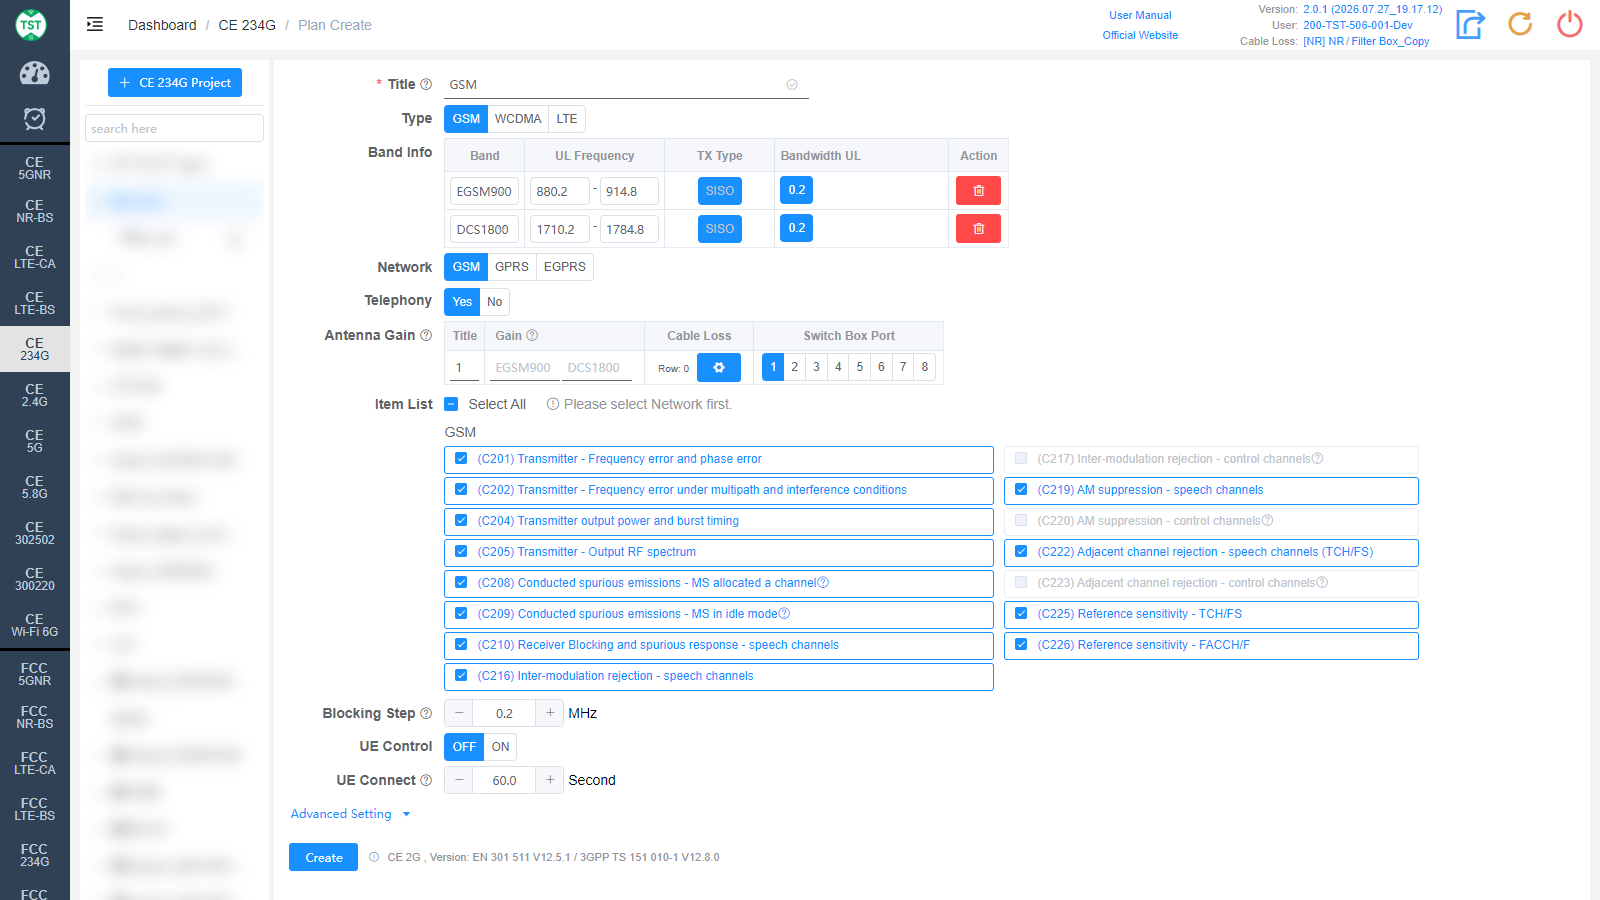
Task: Toggle the Select All checkbox
Action: (451, 404)
